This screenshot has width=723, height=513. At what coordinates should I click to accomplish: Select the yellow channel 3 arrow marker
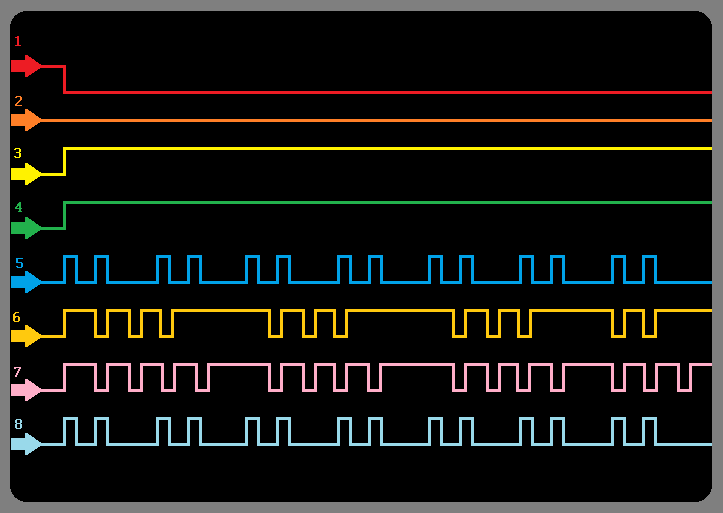point(26,174)
